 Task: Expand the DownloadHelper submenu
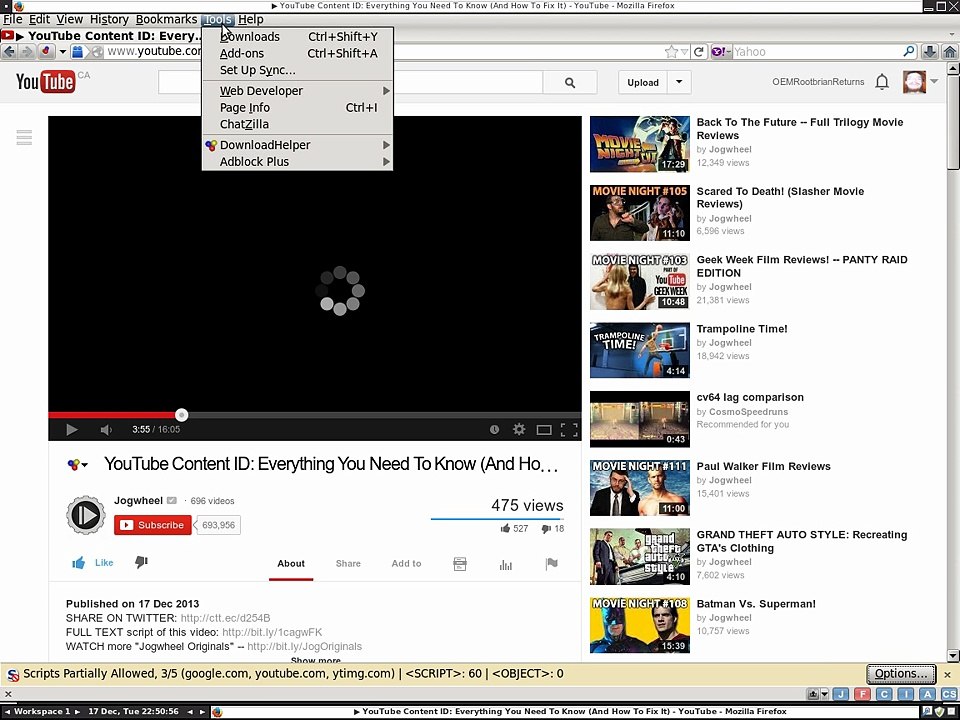pyautogui.click(x=298, y=145)
